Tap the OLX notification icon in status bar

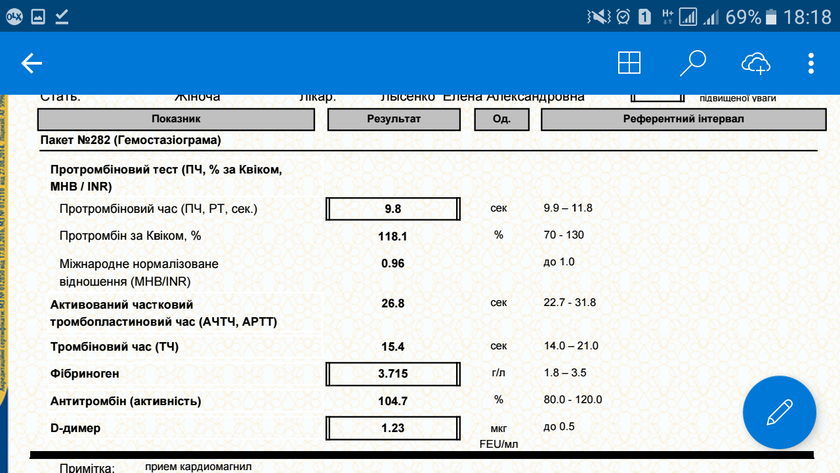[15, 16]
